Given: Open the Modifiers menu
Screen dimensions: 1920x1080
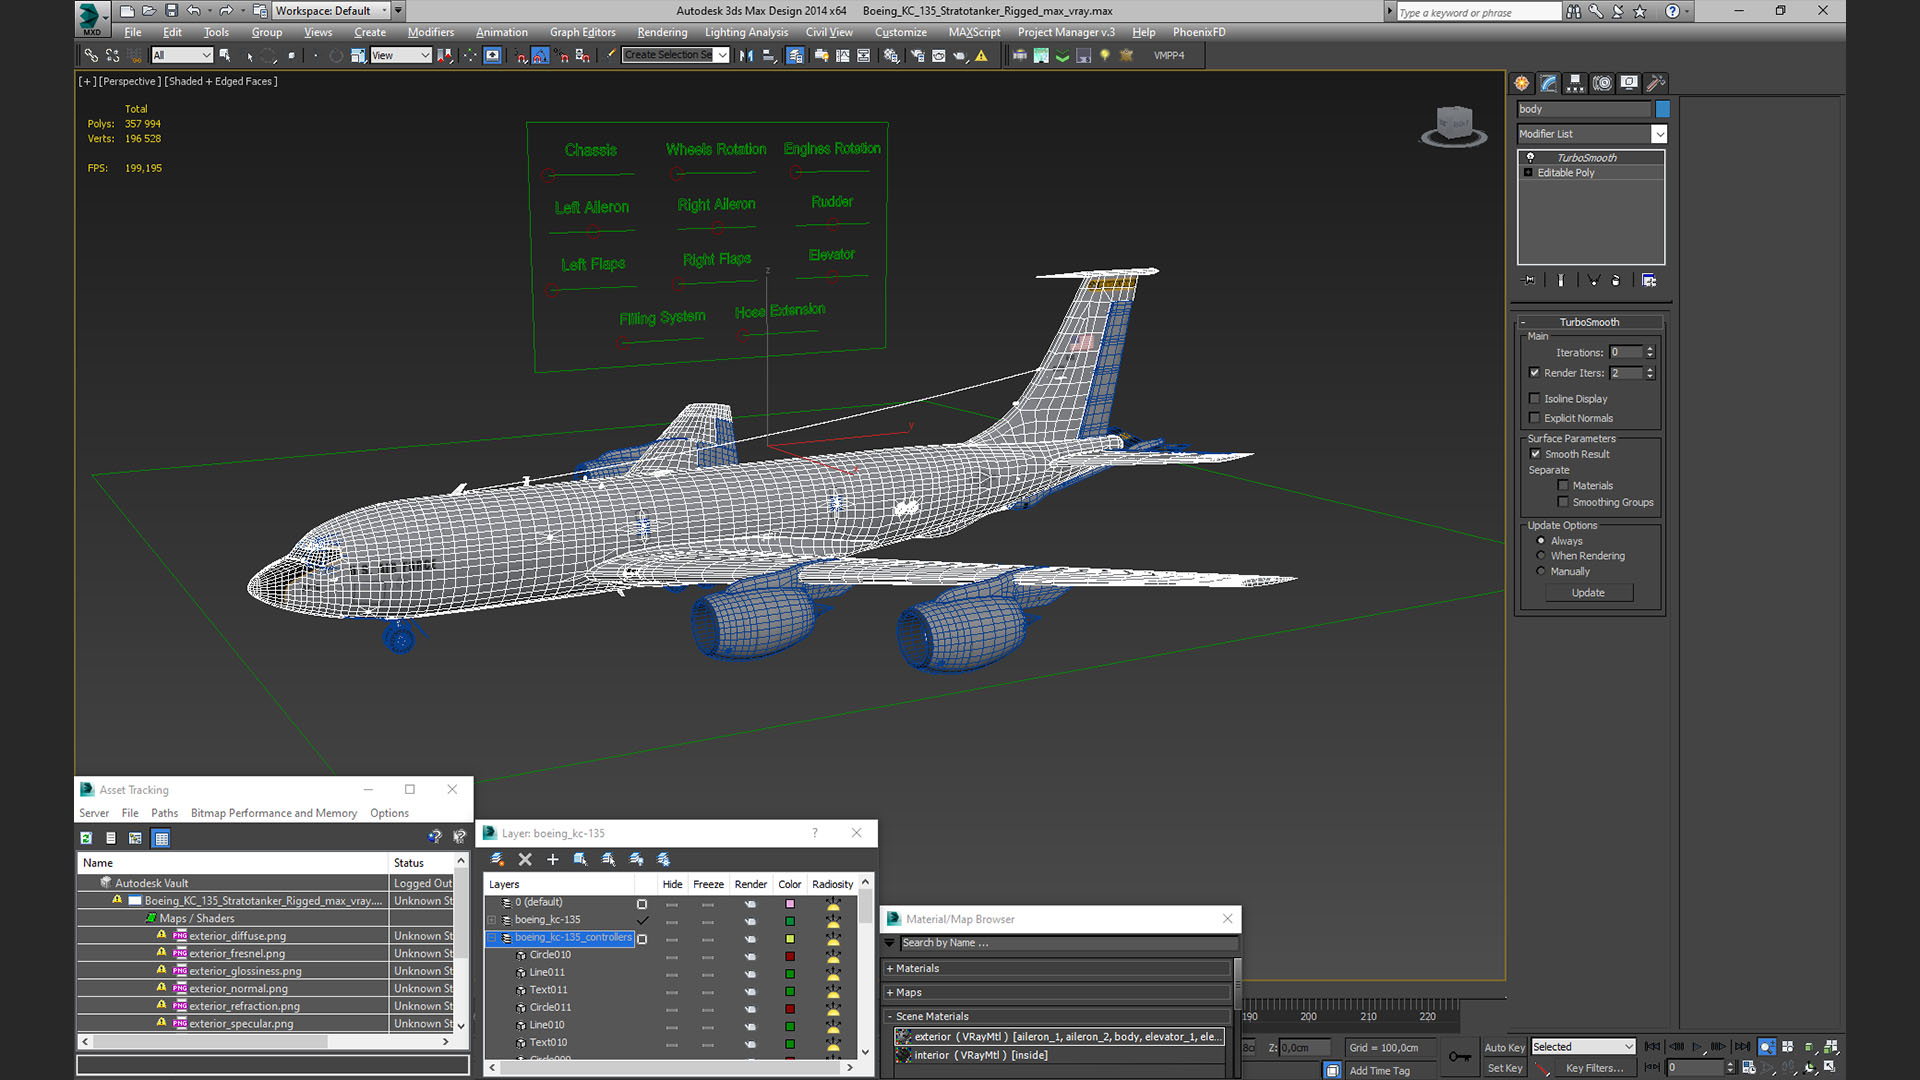Looking at the screenshot, I should (430, 32).
